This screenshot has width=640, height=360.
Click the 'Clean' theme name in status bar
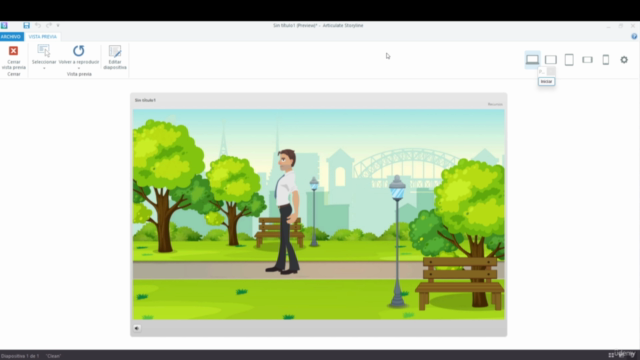pyautogui.click(x=53, y=356)
